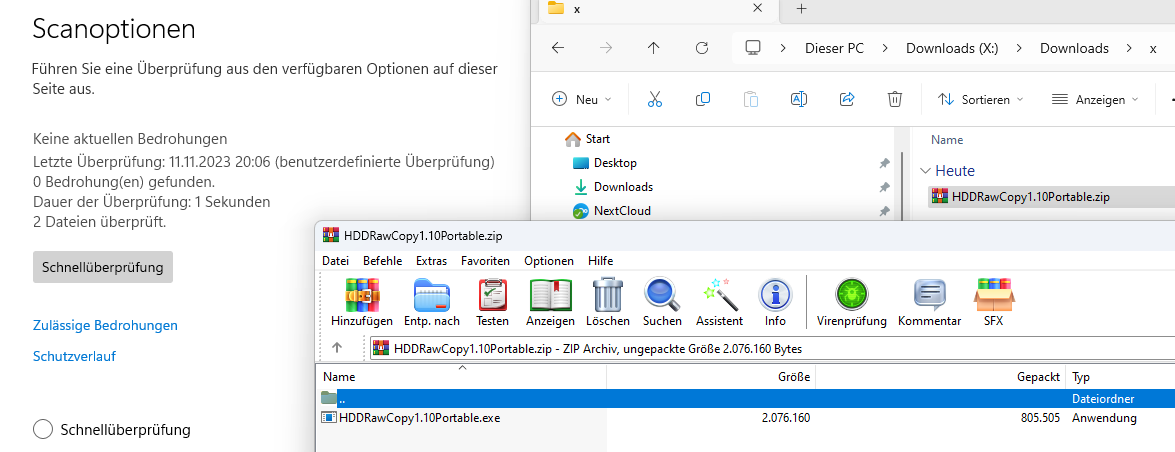Open the Sortieren dropdown
The height and width of the screenshot is (452, 1175).
click(981, 99)
